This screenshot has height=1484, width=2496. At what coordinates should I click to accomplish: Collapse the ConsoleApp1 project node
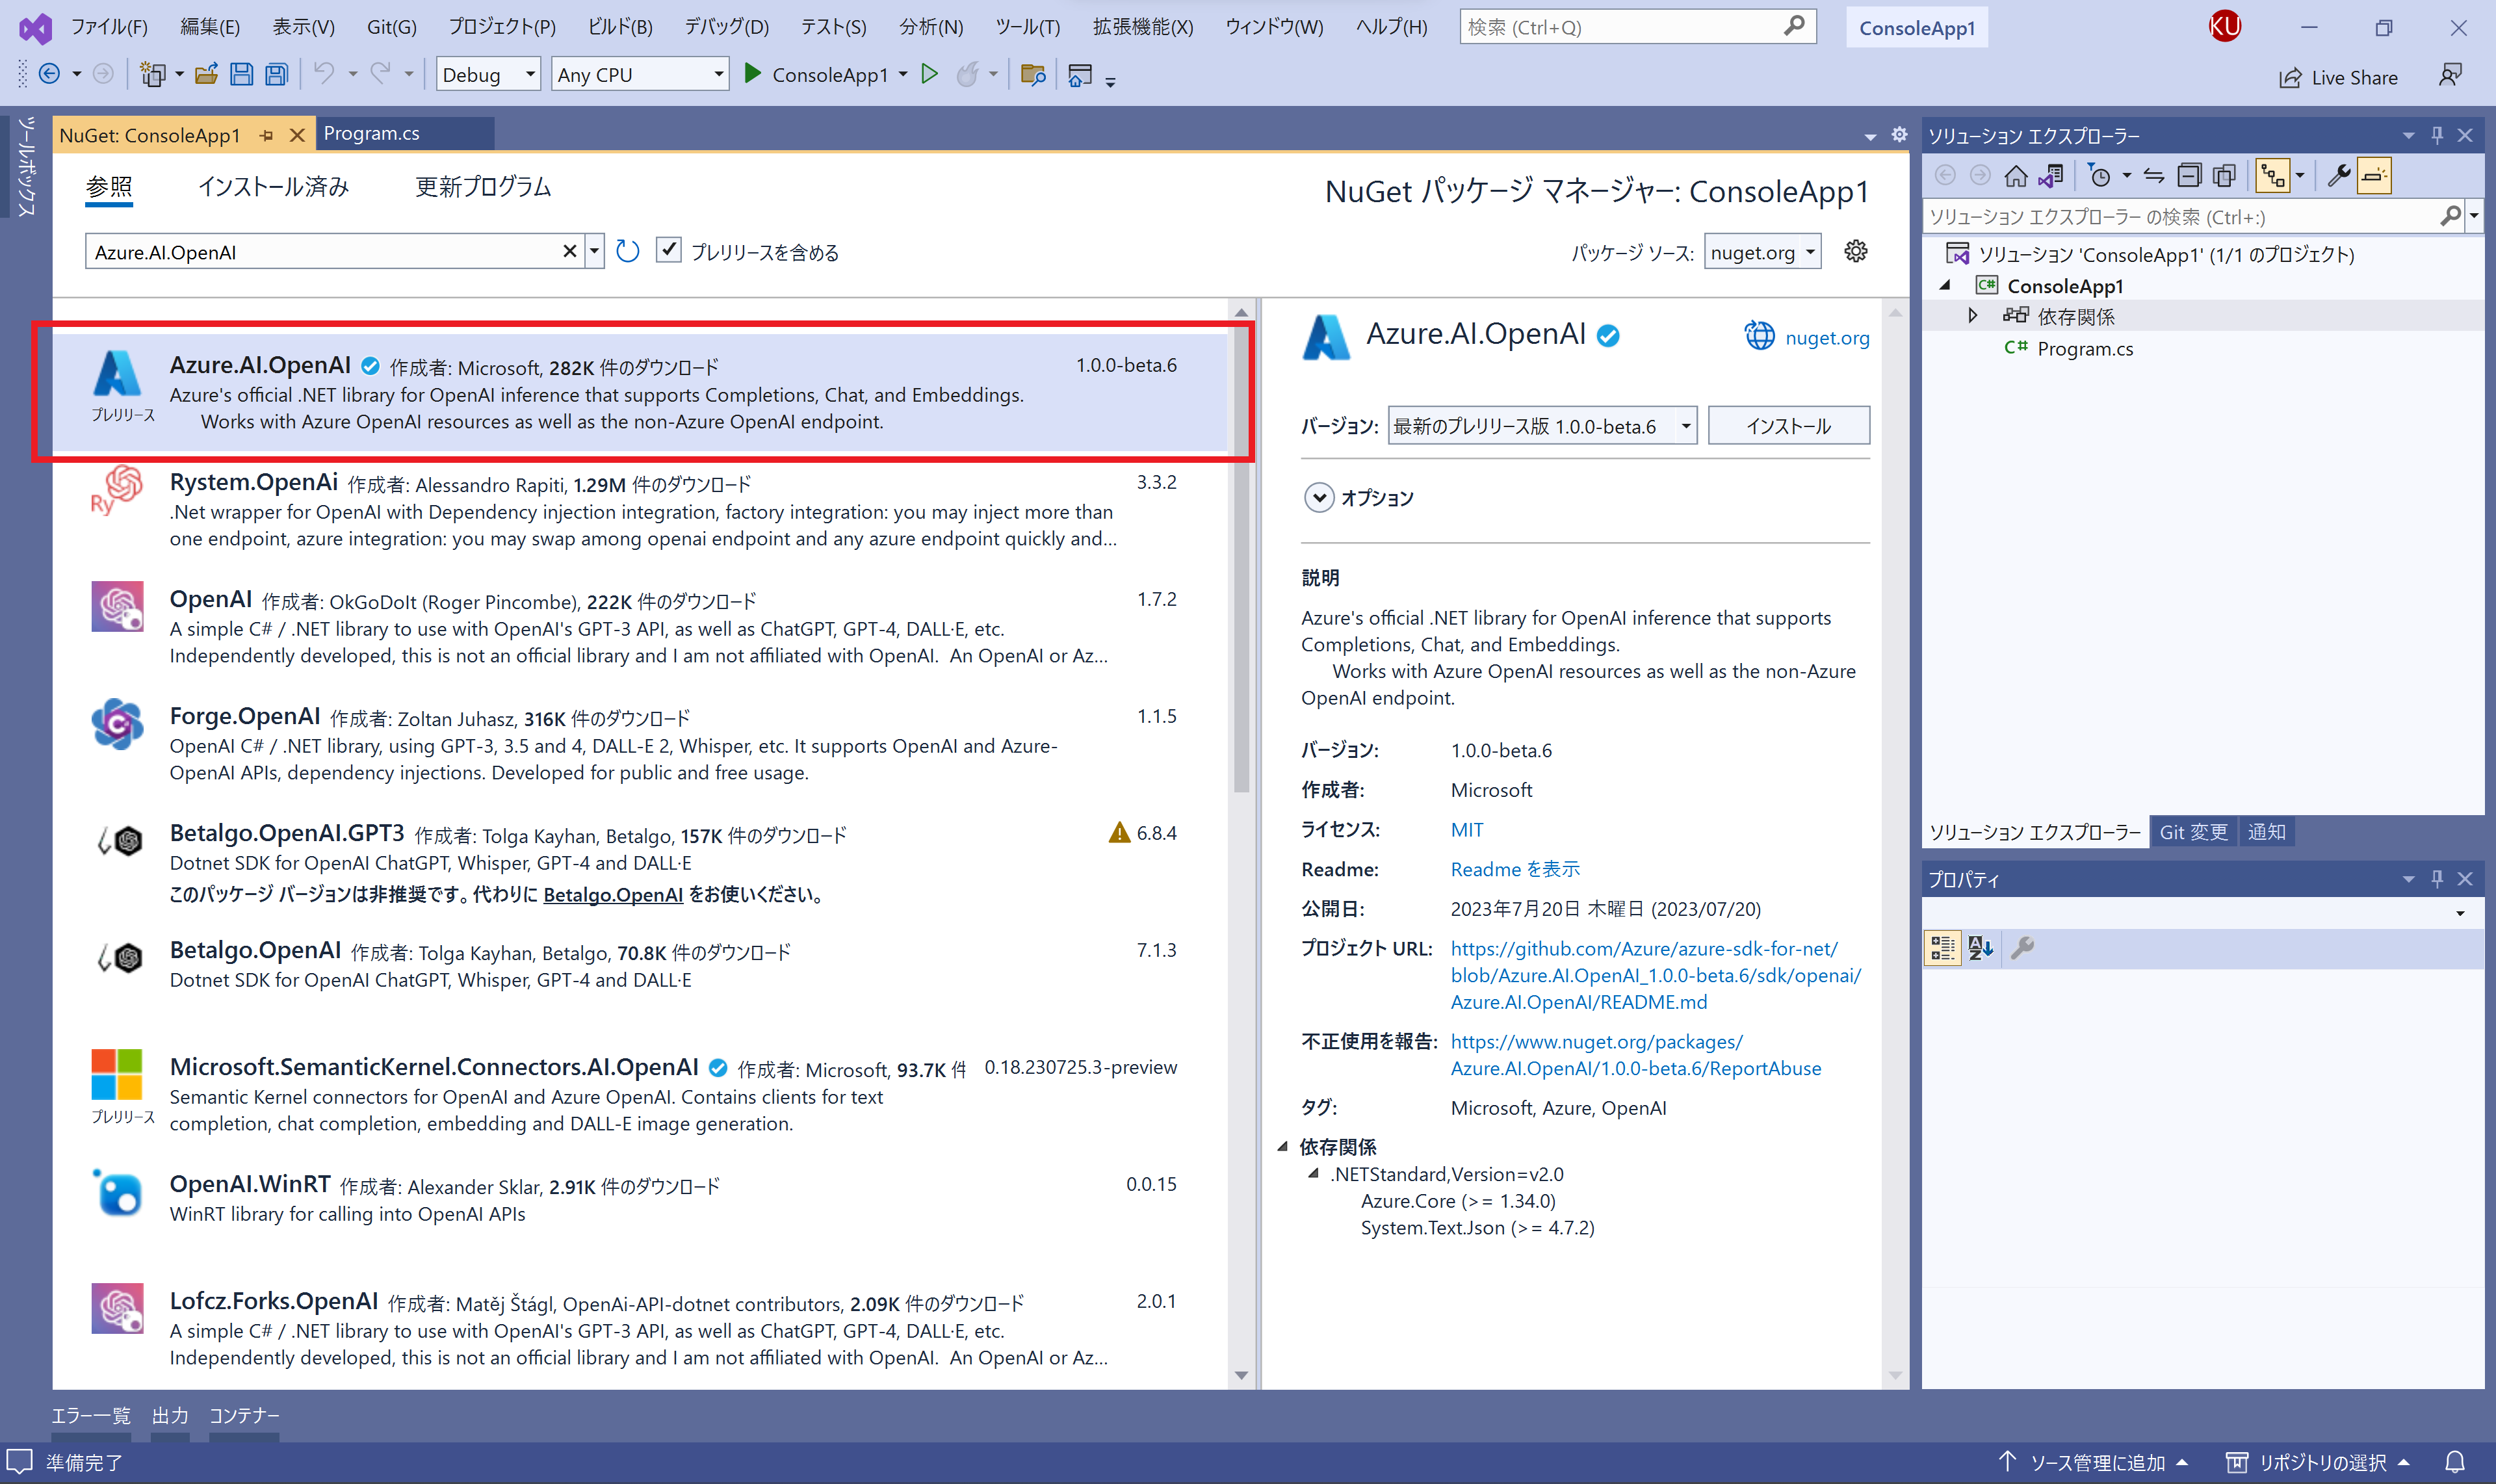pos(1945,285)
